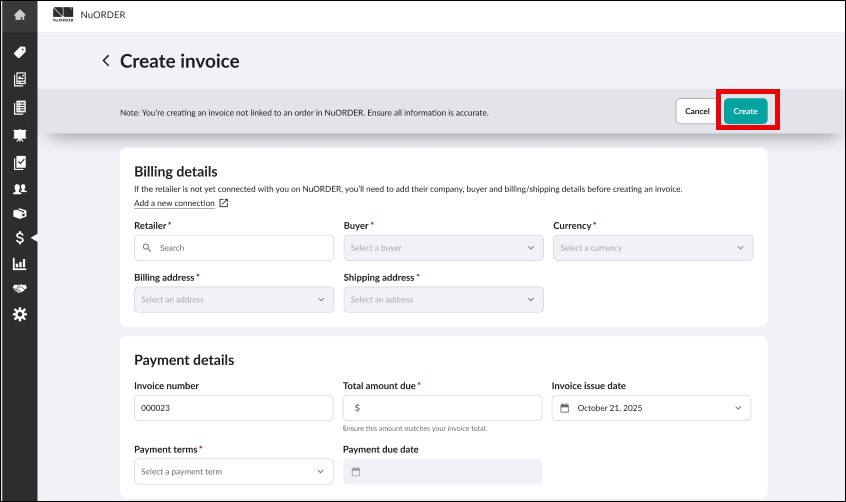Open the handshake icon in sidebar
The image size is (846, 502).
19,289
